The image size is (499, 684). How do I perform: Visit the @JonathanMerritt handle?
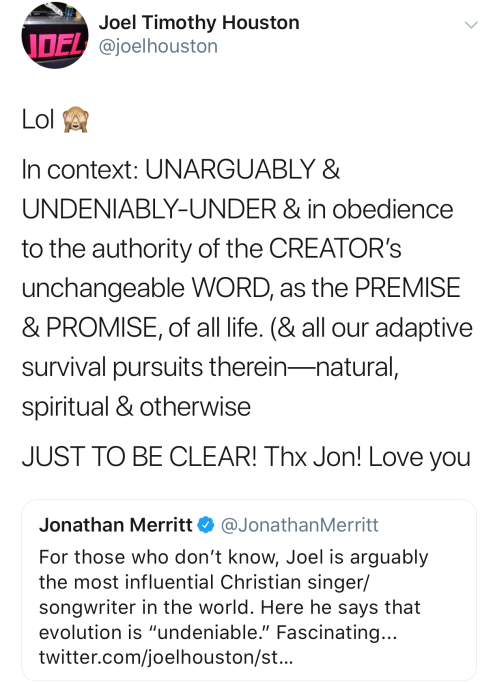pyautogui.click(x=300, y=525)
